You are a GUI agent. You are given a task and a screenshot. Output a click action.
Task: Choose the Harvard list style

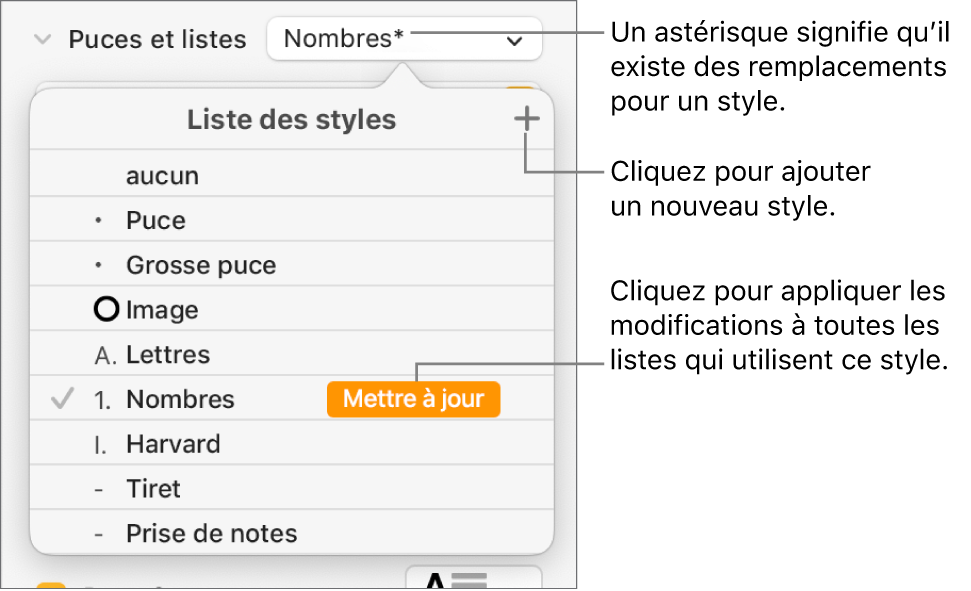173,444
